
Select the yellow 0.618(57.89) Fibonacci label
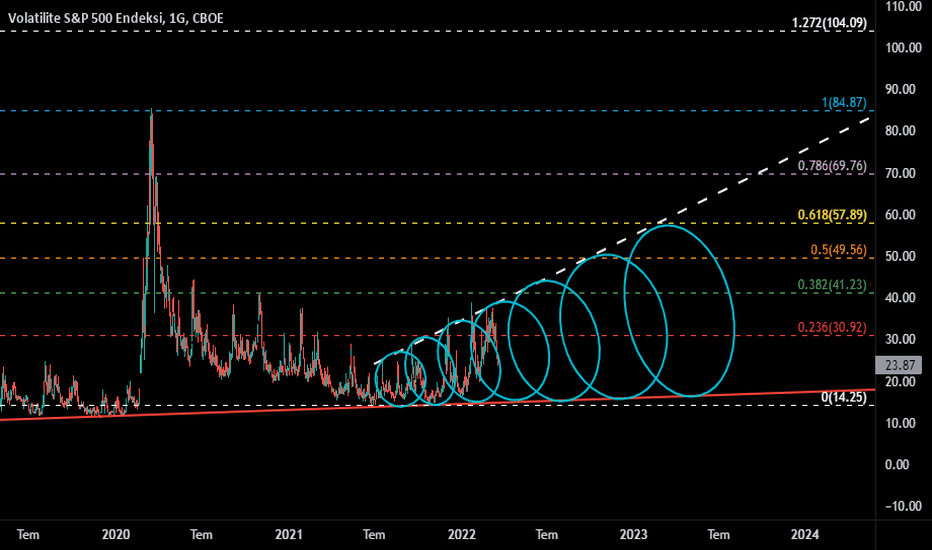pos(833,215)
